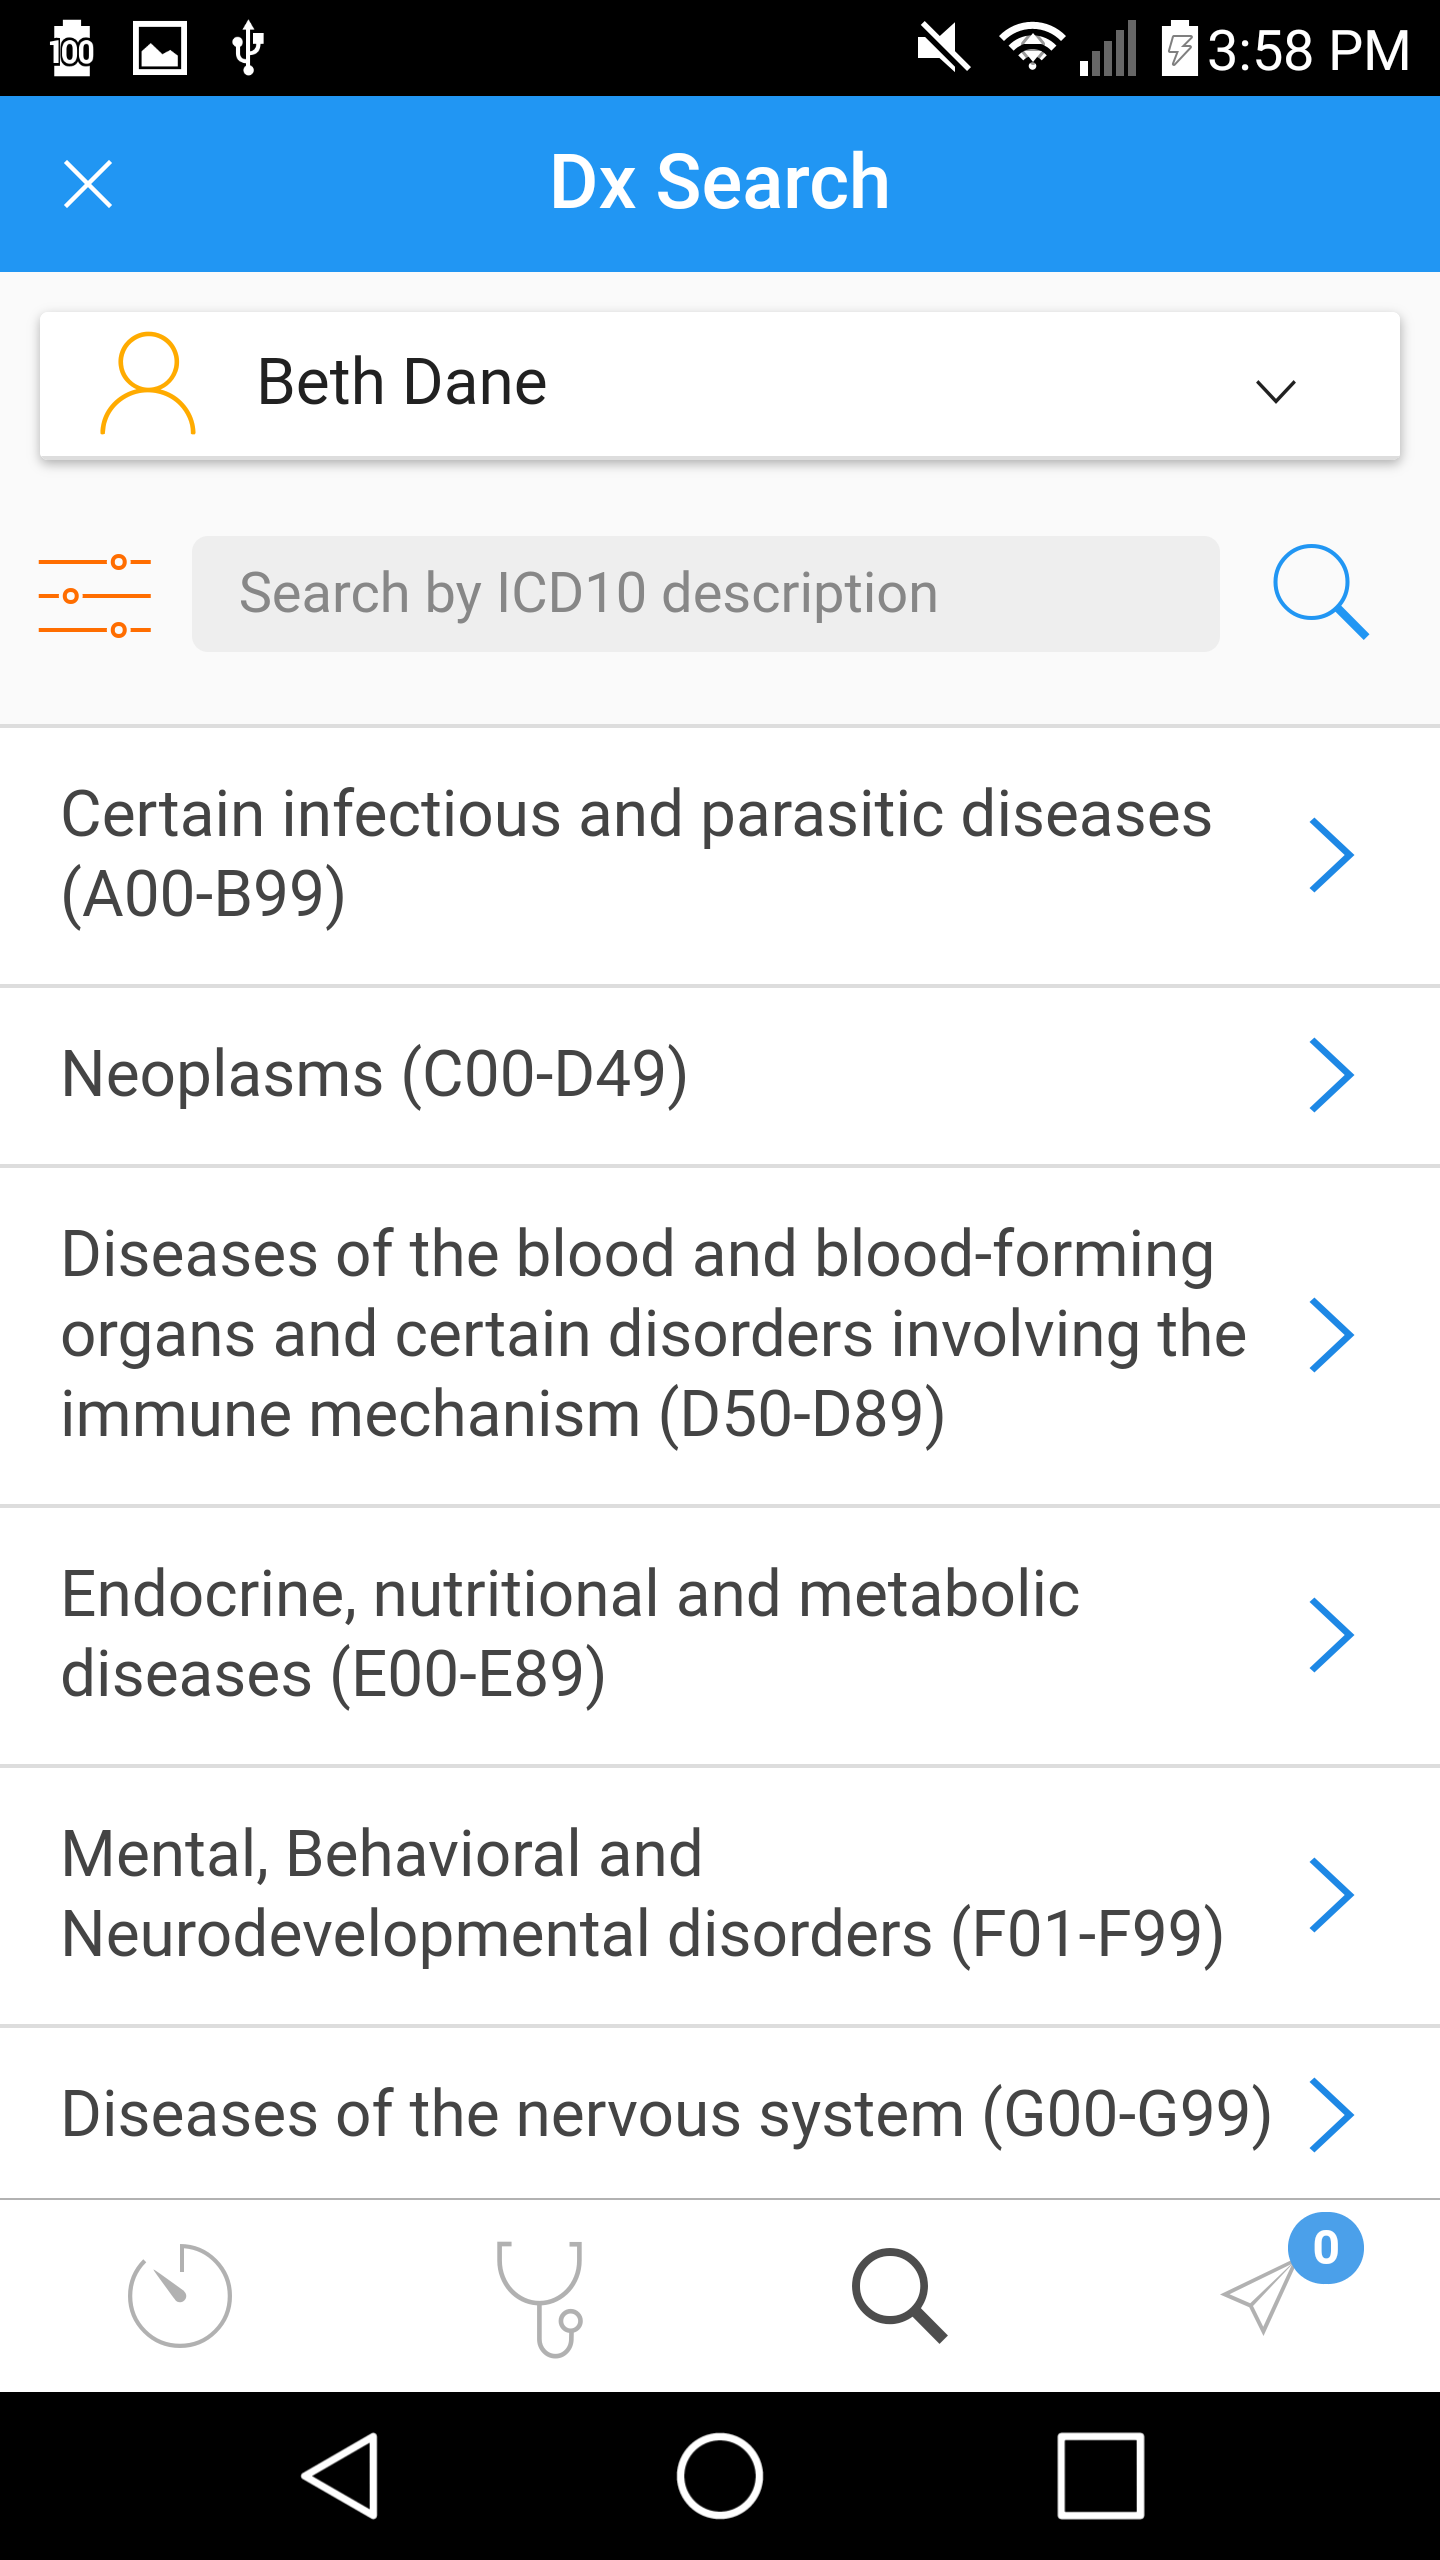The width and height of the screenshot is (1440, 2560).
Task: Close the Dx Search screen
Action: coord(88,184)
